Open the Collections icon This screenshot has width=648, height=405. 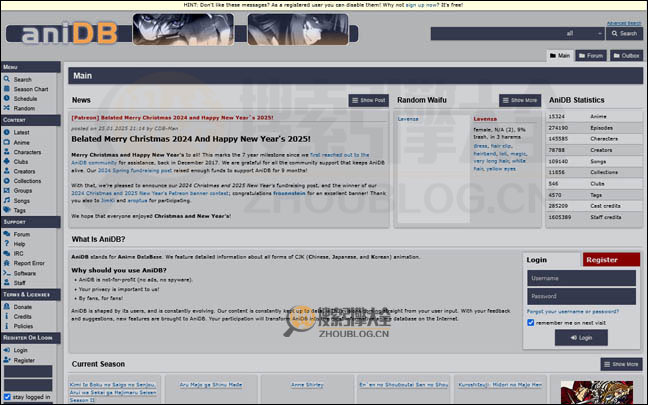pyautogui.click(x=7, y=181)
